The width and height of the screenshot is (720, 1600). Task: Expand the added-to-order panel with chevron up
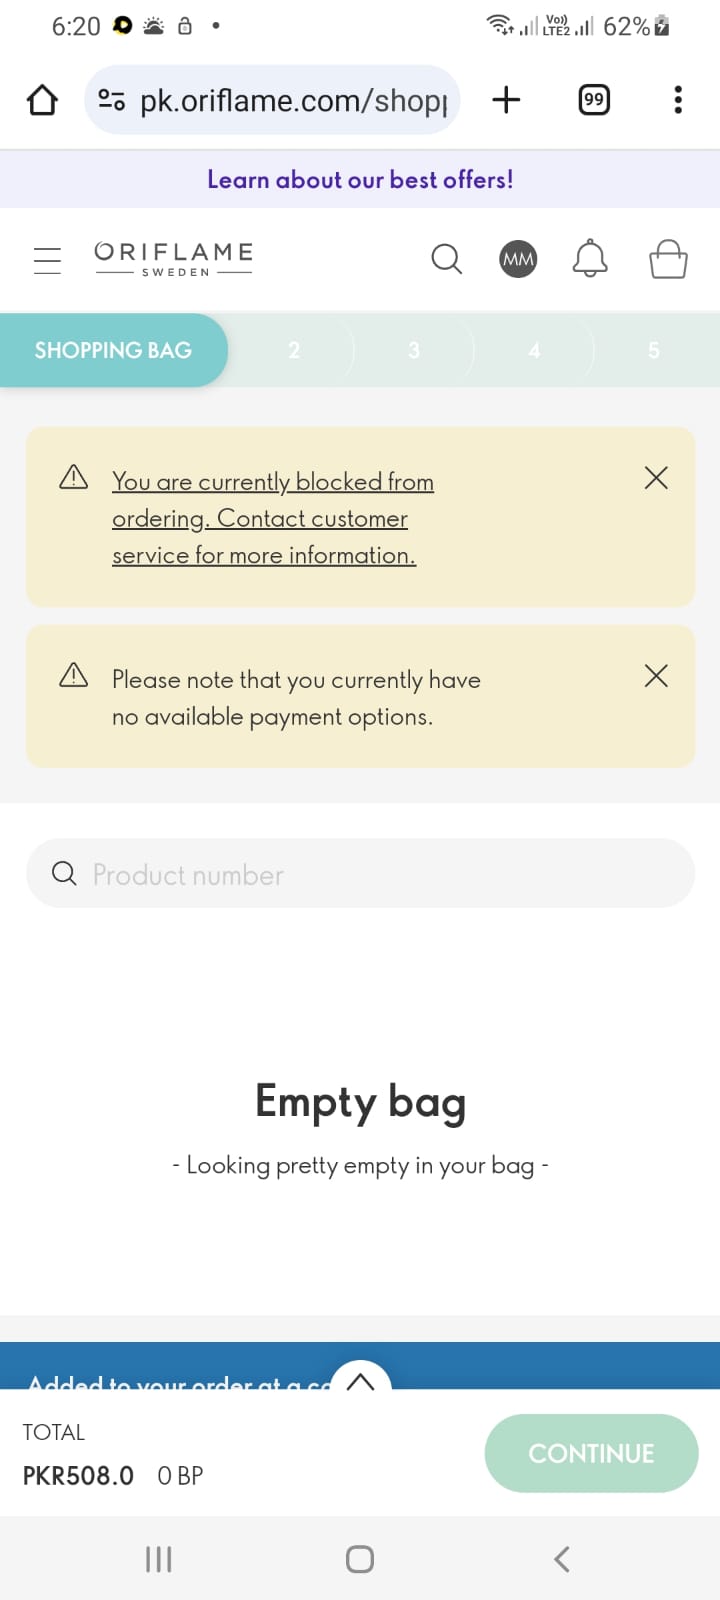360,1379
